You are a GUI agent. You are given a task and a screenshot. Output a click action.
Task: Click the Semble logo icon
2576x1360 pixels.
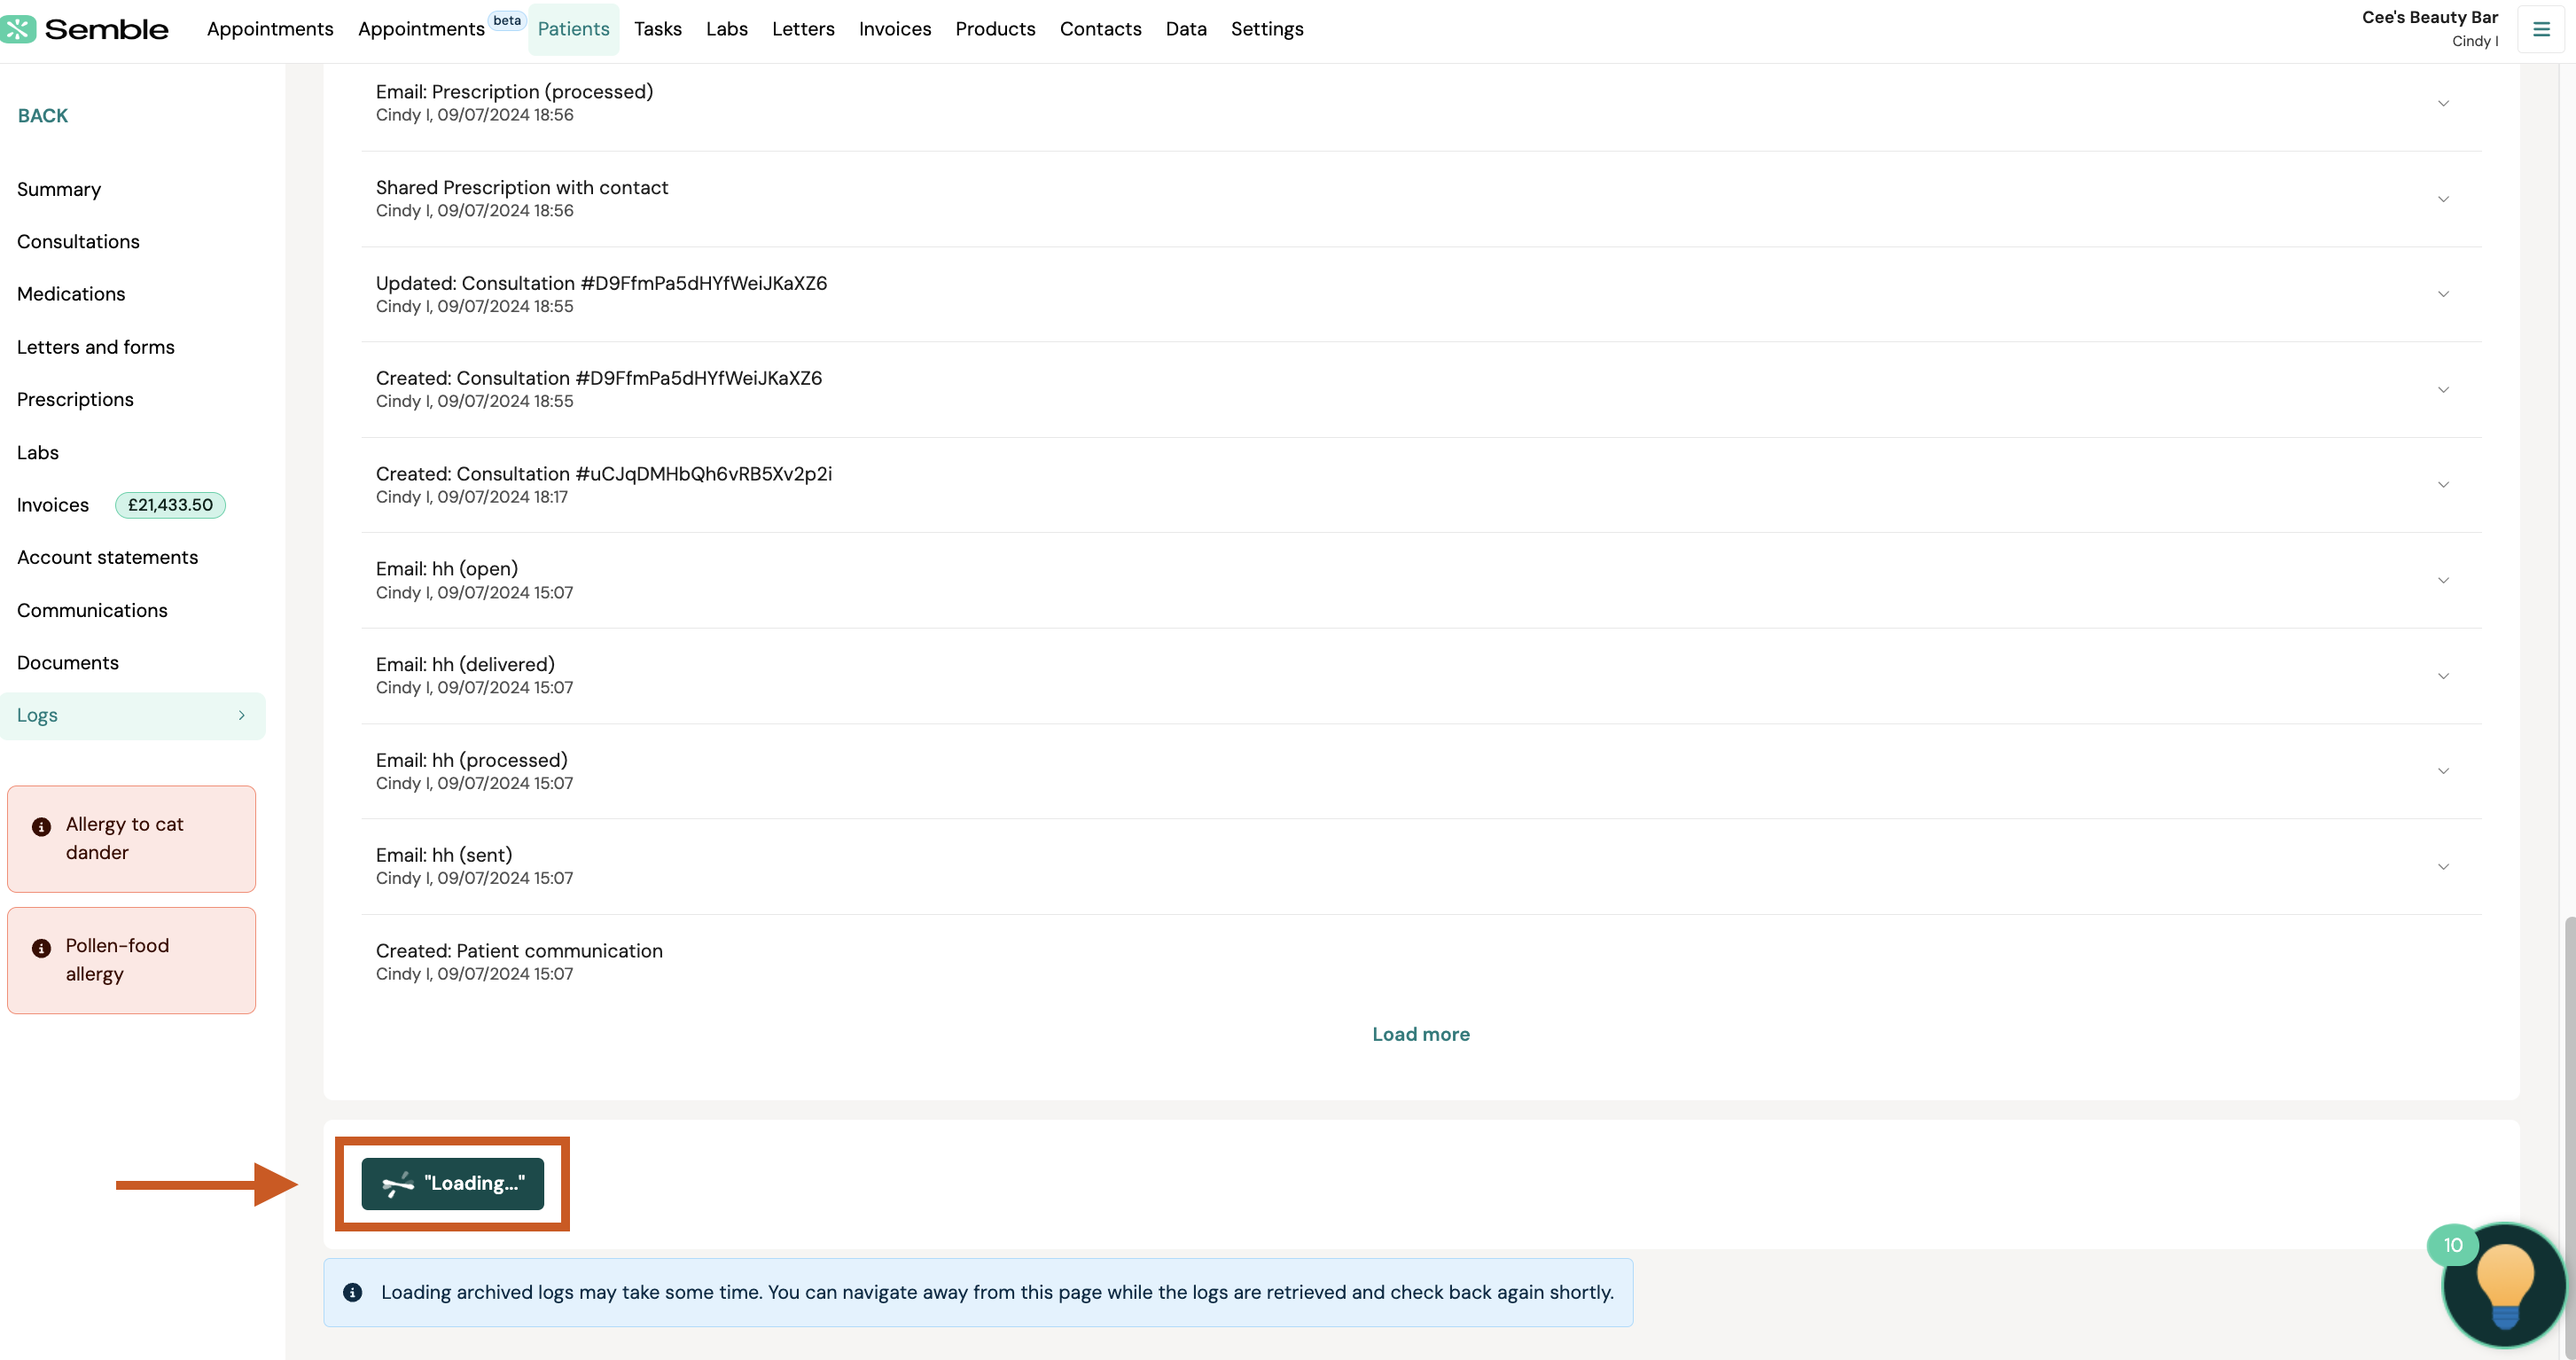pyautogui.click(x=18, y=29)
